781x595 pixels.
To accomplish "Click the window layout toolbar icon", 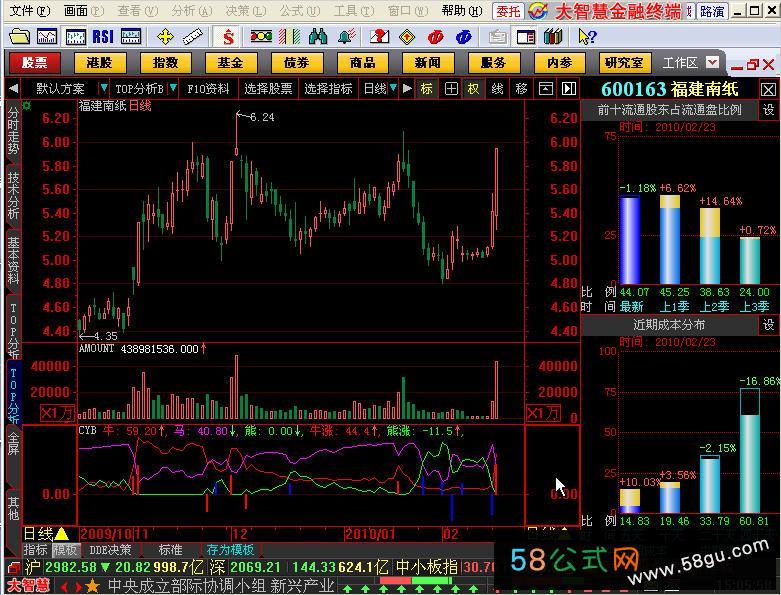I will [526, 37].
